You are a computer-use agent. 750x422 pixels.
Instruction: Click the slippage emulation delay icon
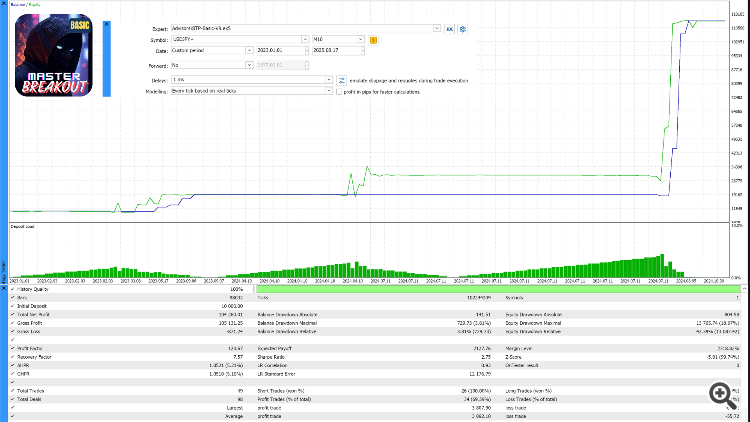click(x=341, y=79)
